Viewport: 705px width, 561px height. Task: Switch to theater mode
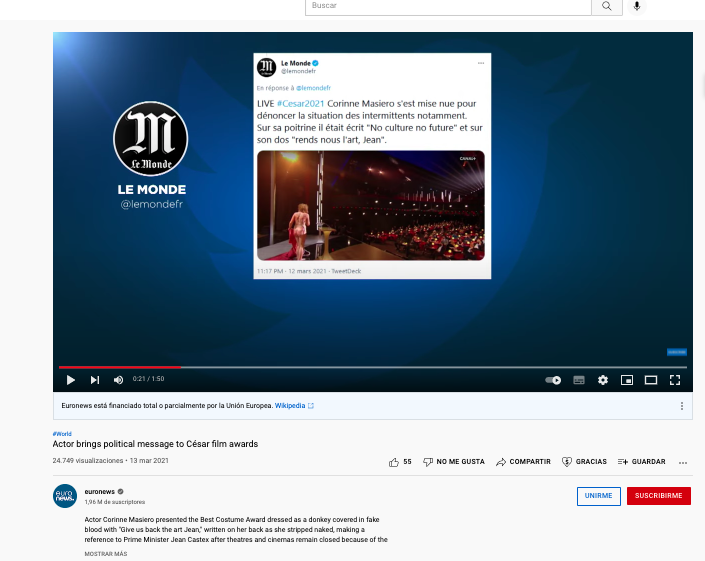[x=651, y=380]
